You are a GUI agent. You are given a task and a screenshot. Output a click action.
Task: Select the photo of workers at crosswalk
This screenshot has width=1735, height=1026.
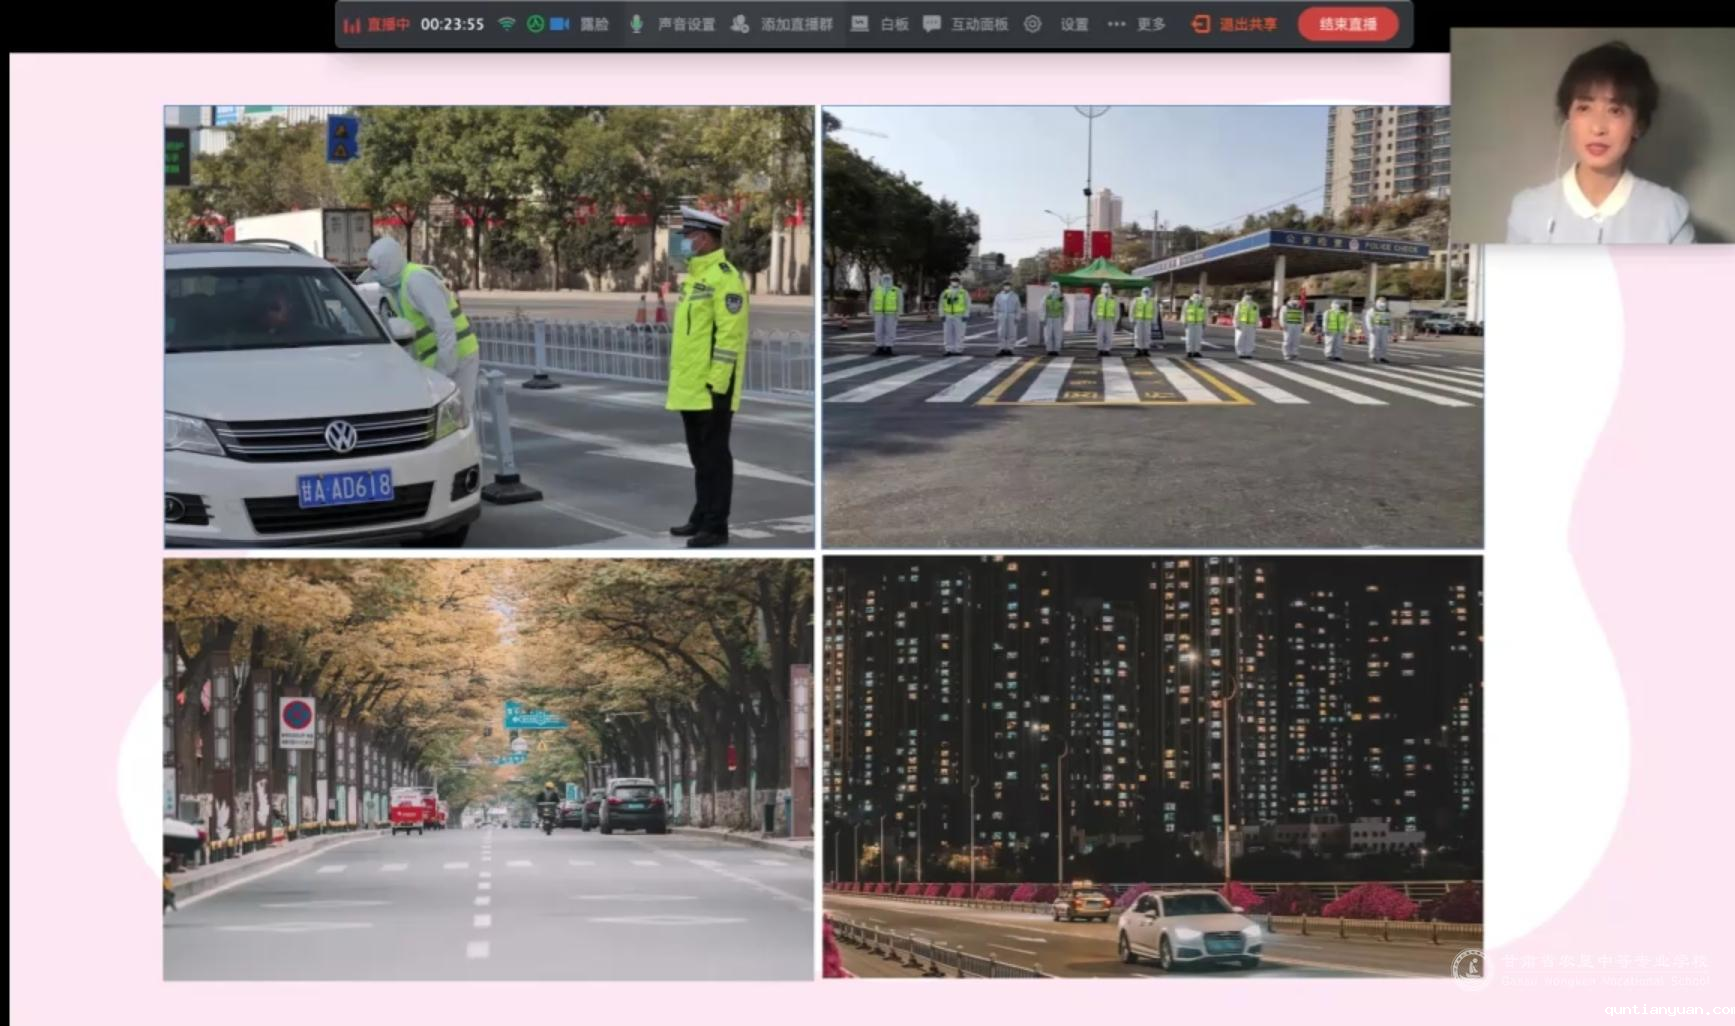pyautogui.click(x=1152, y=327)
